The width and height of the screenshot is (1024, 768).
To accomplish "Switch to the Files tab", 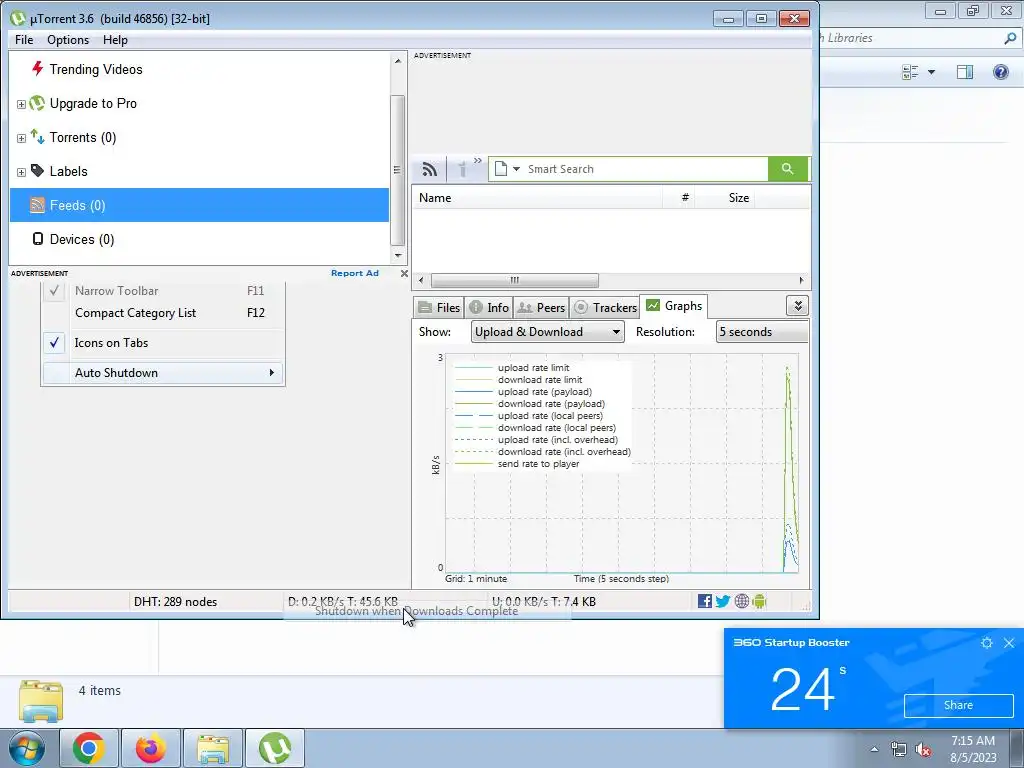I will (x=439, y=308).
